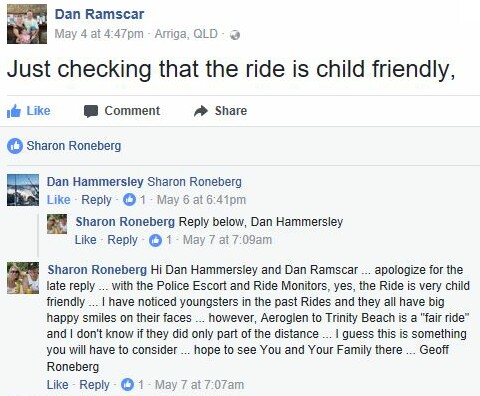The height and width of the screenshot is (396, 480).
Task: Click the globe public privacy icon
Action: click(x=235, y=35)
